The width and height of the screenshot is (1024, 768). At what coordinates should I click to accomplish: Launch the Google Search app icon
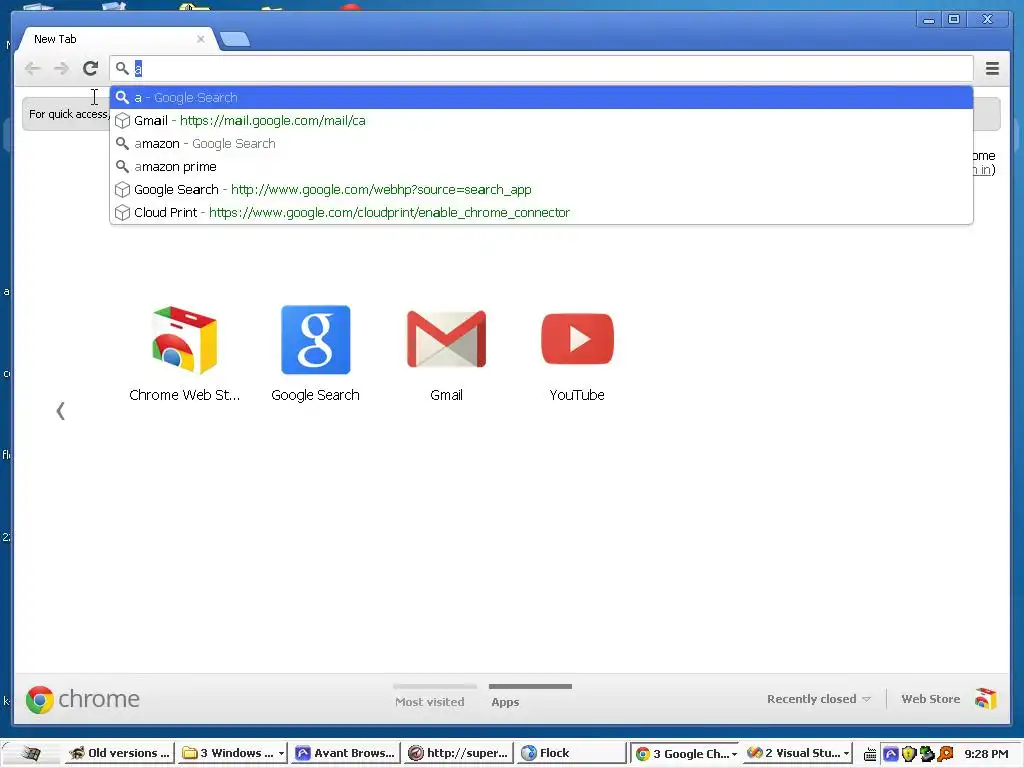[x=315, y=340]
